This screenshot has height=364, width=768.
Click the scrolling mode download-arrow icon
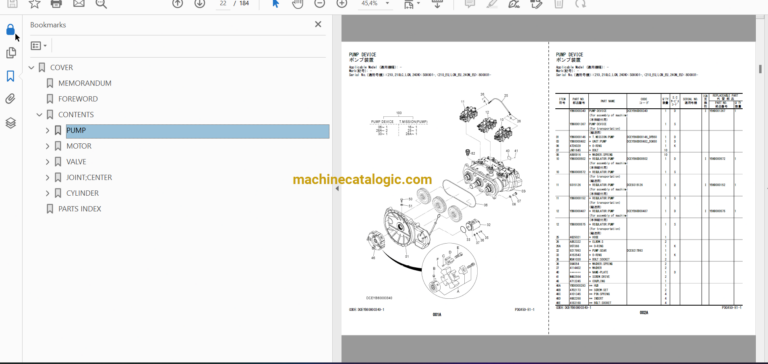pyautogui.click(x=437, y=3)
